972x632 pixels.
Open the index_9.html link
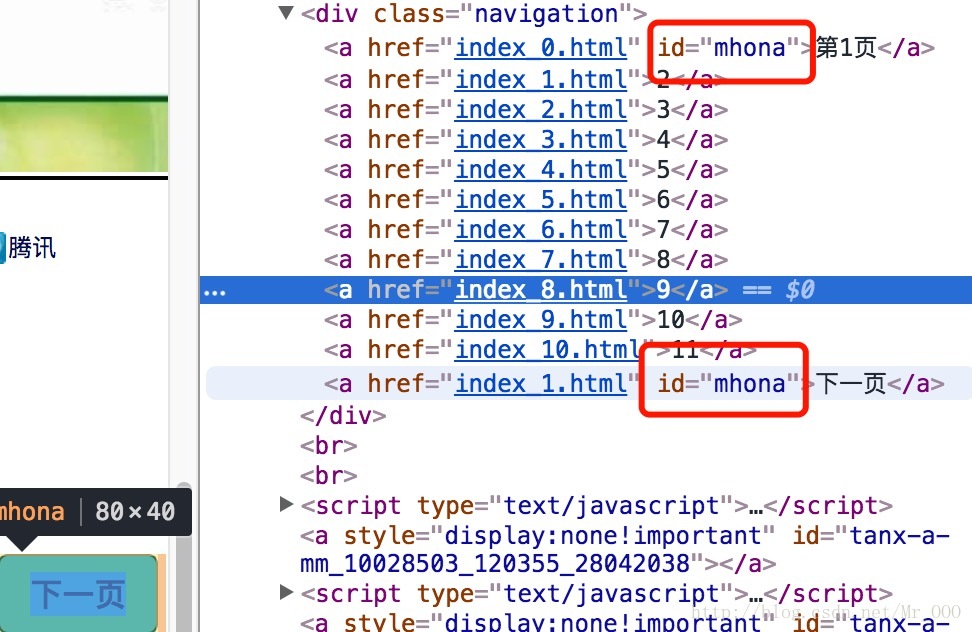(541, 320)
